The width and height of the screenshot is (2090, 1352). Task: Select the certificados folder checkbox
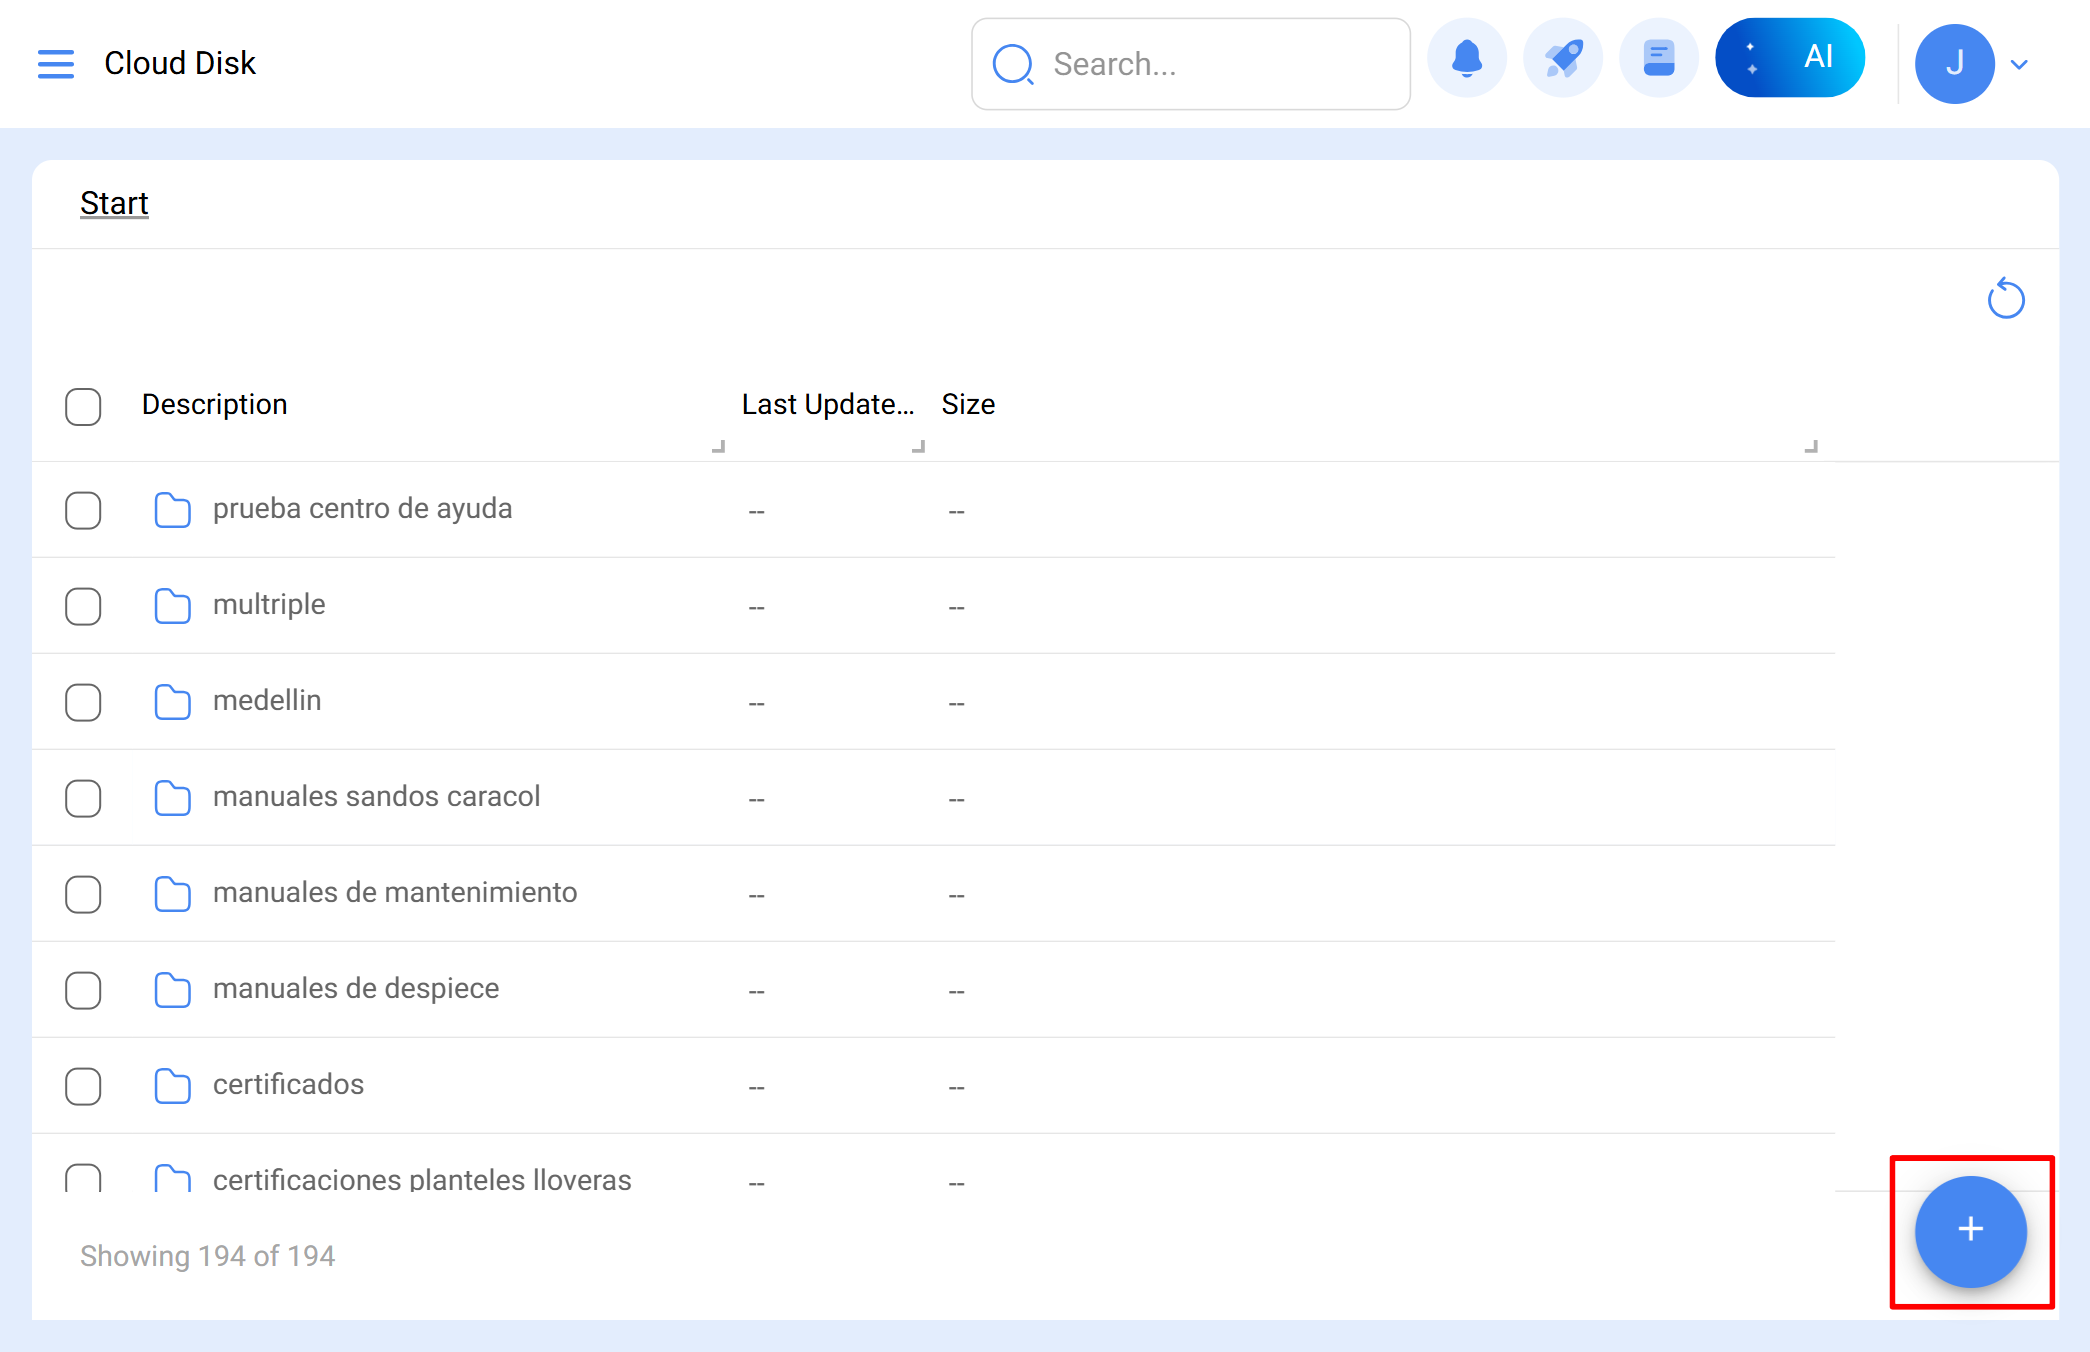tap(83, 1086)
